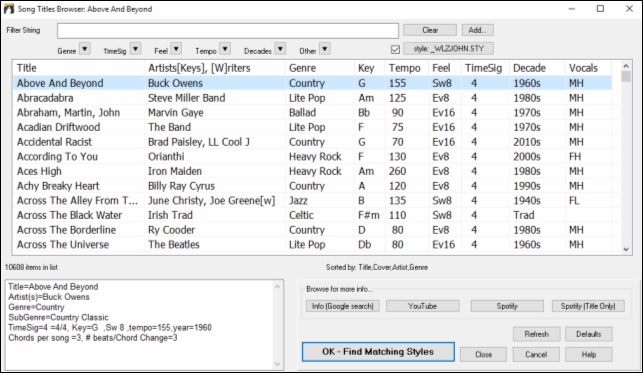Click the Spotify (Title Only) button
Screen dimensions: 643x373
pos(588,306)
